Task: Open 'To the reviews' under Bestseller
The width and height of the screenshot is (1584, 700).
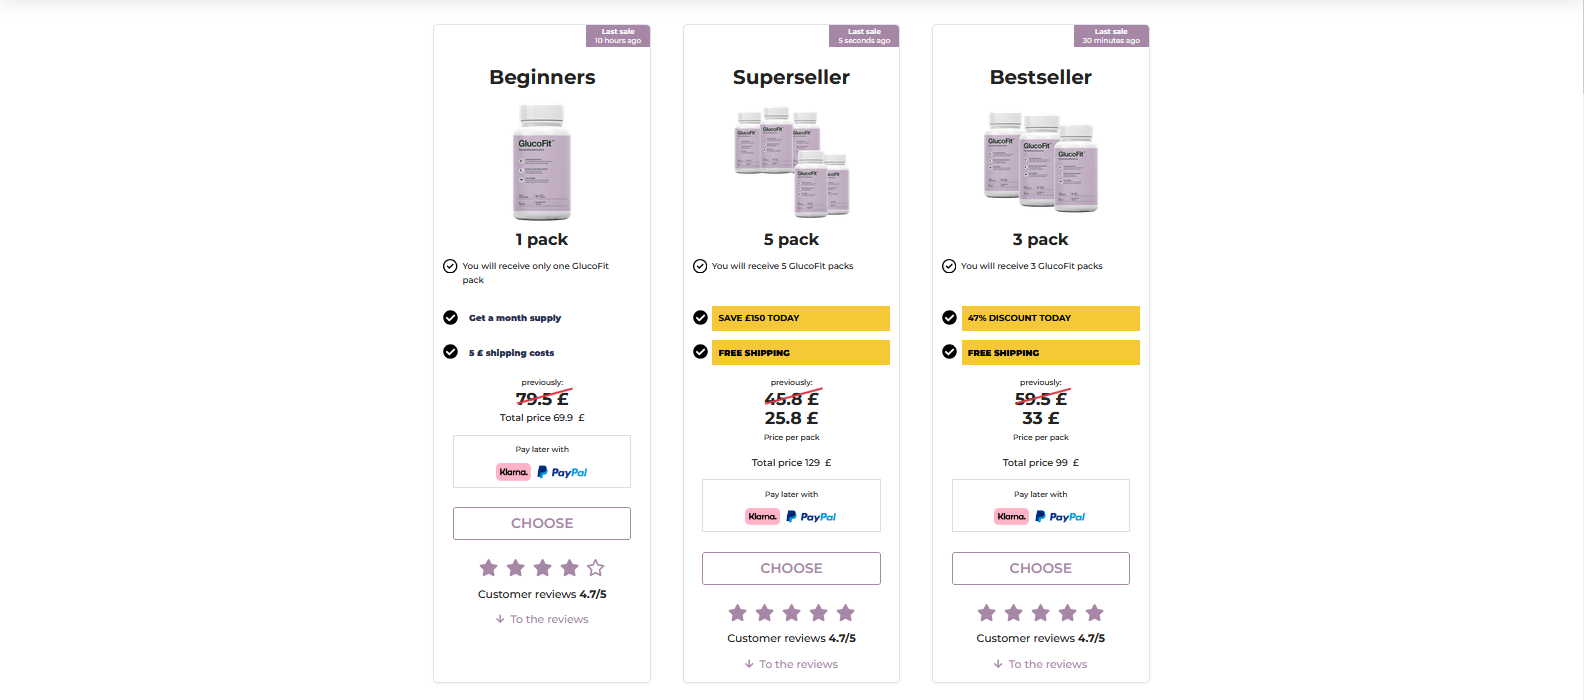Action: (x=1047, y=664)
